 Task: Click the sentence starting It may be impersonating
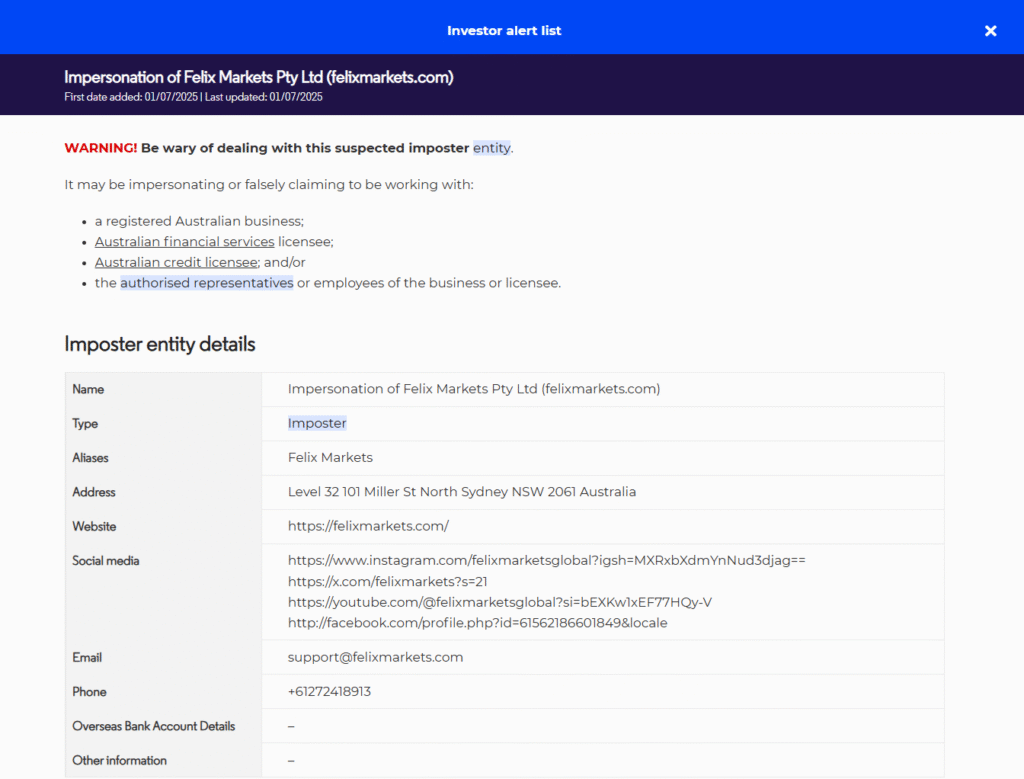click(x=269, y=185)
